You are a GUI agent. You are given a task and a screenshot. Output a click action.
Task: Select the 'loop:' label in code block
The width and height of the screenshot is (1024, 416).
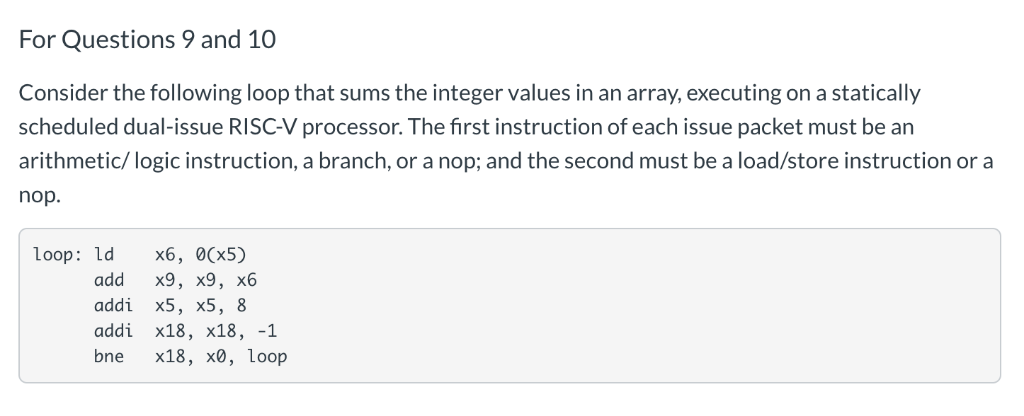pyautogui.click(x=58, y=255)
